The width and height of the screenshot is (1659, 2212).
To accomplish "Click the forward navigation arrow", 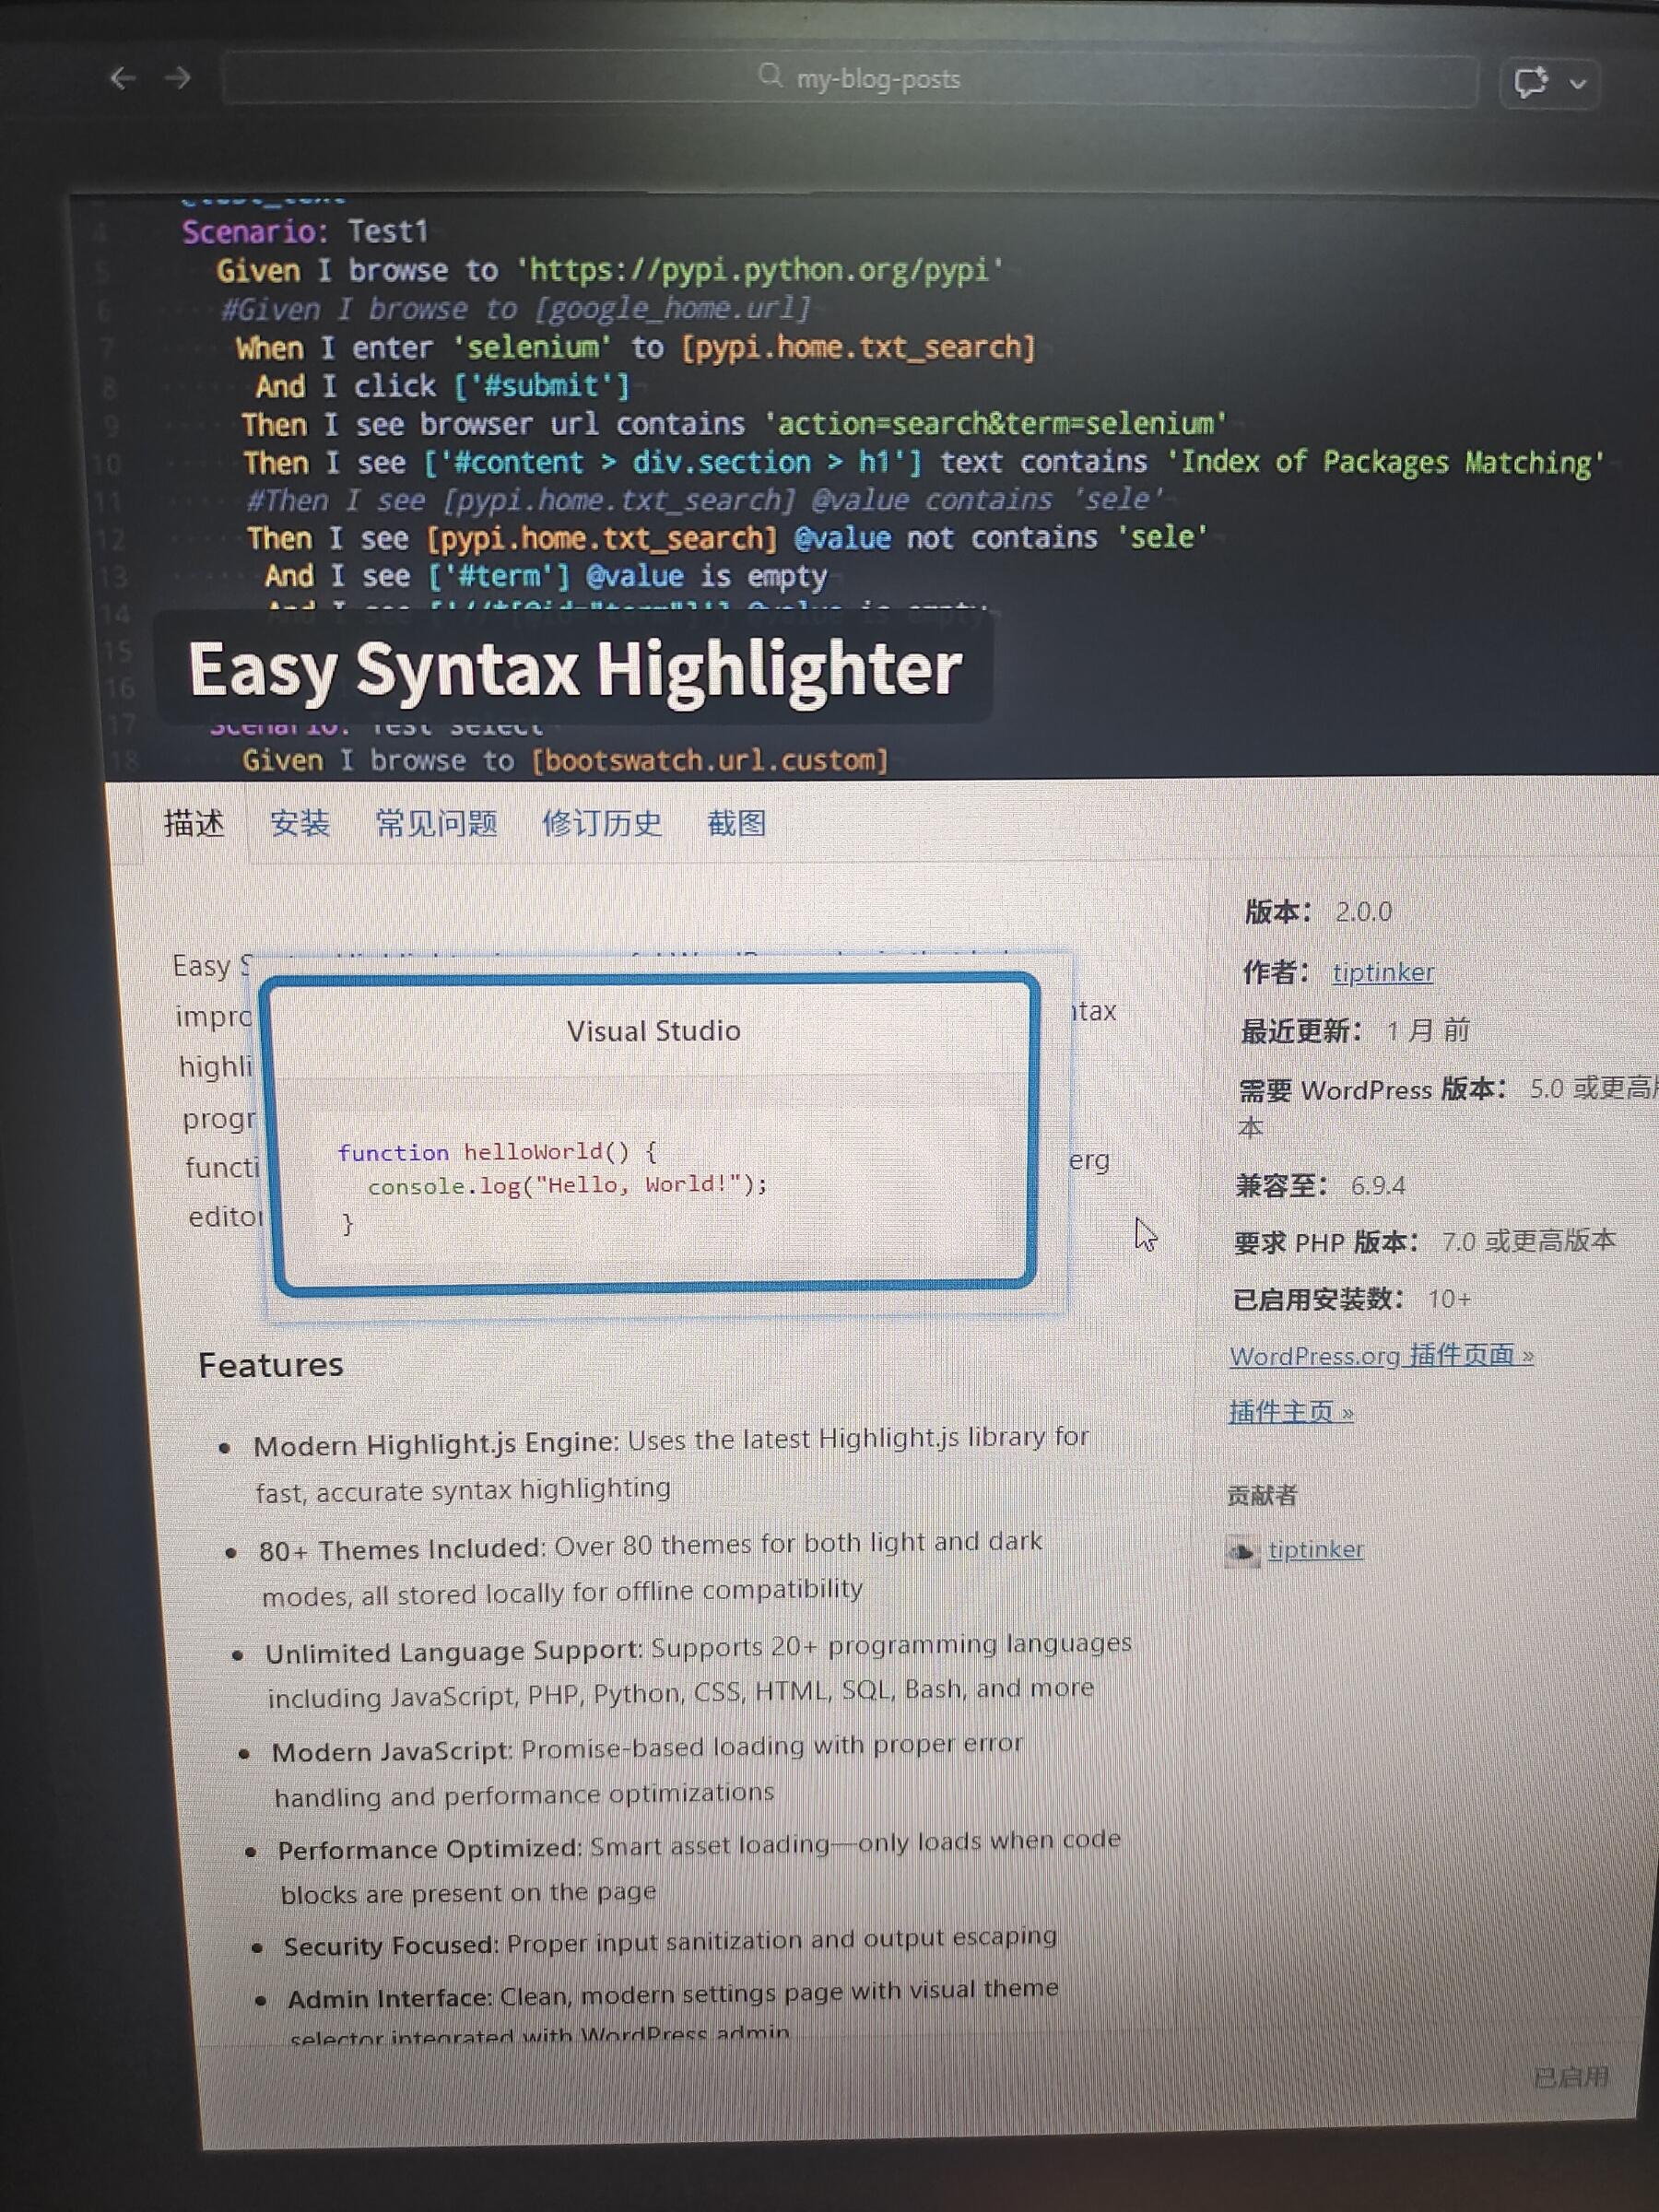I will tap(178, 78).
